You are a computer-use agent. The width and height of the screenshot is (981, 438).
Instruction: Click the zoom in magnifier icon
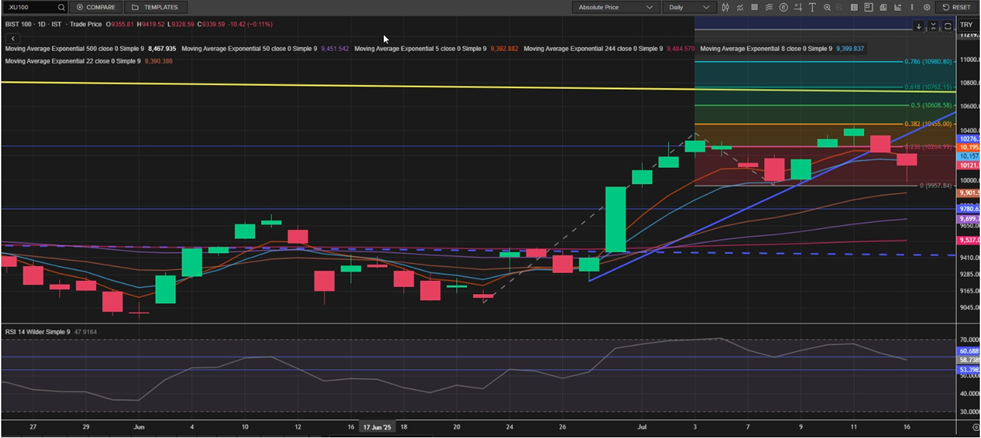click(x=827, y=7)
